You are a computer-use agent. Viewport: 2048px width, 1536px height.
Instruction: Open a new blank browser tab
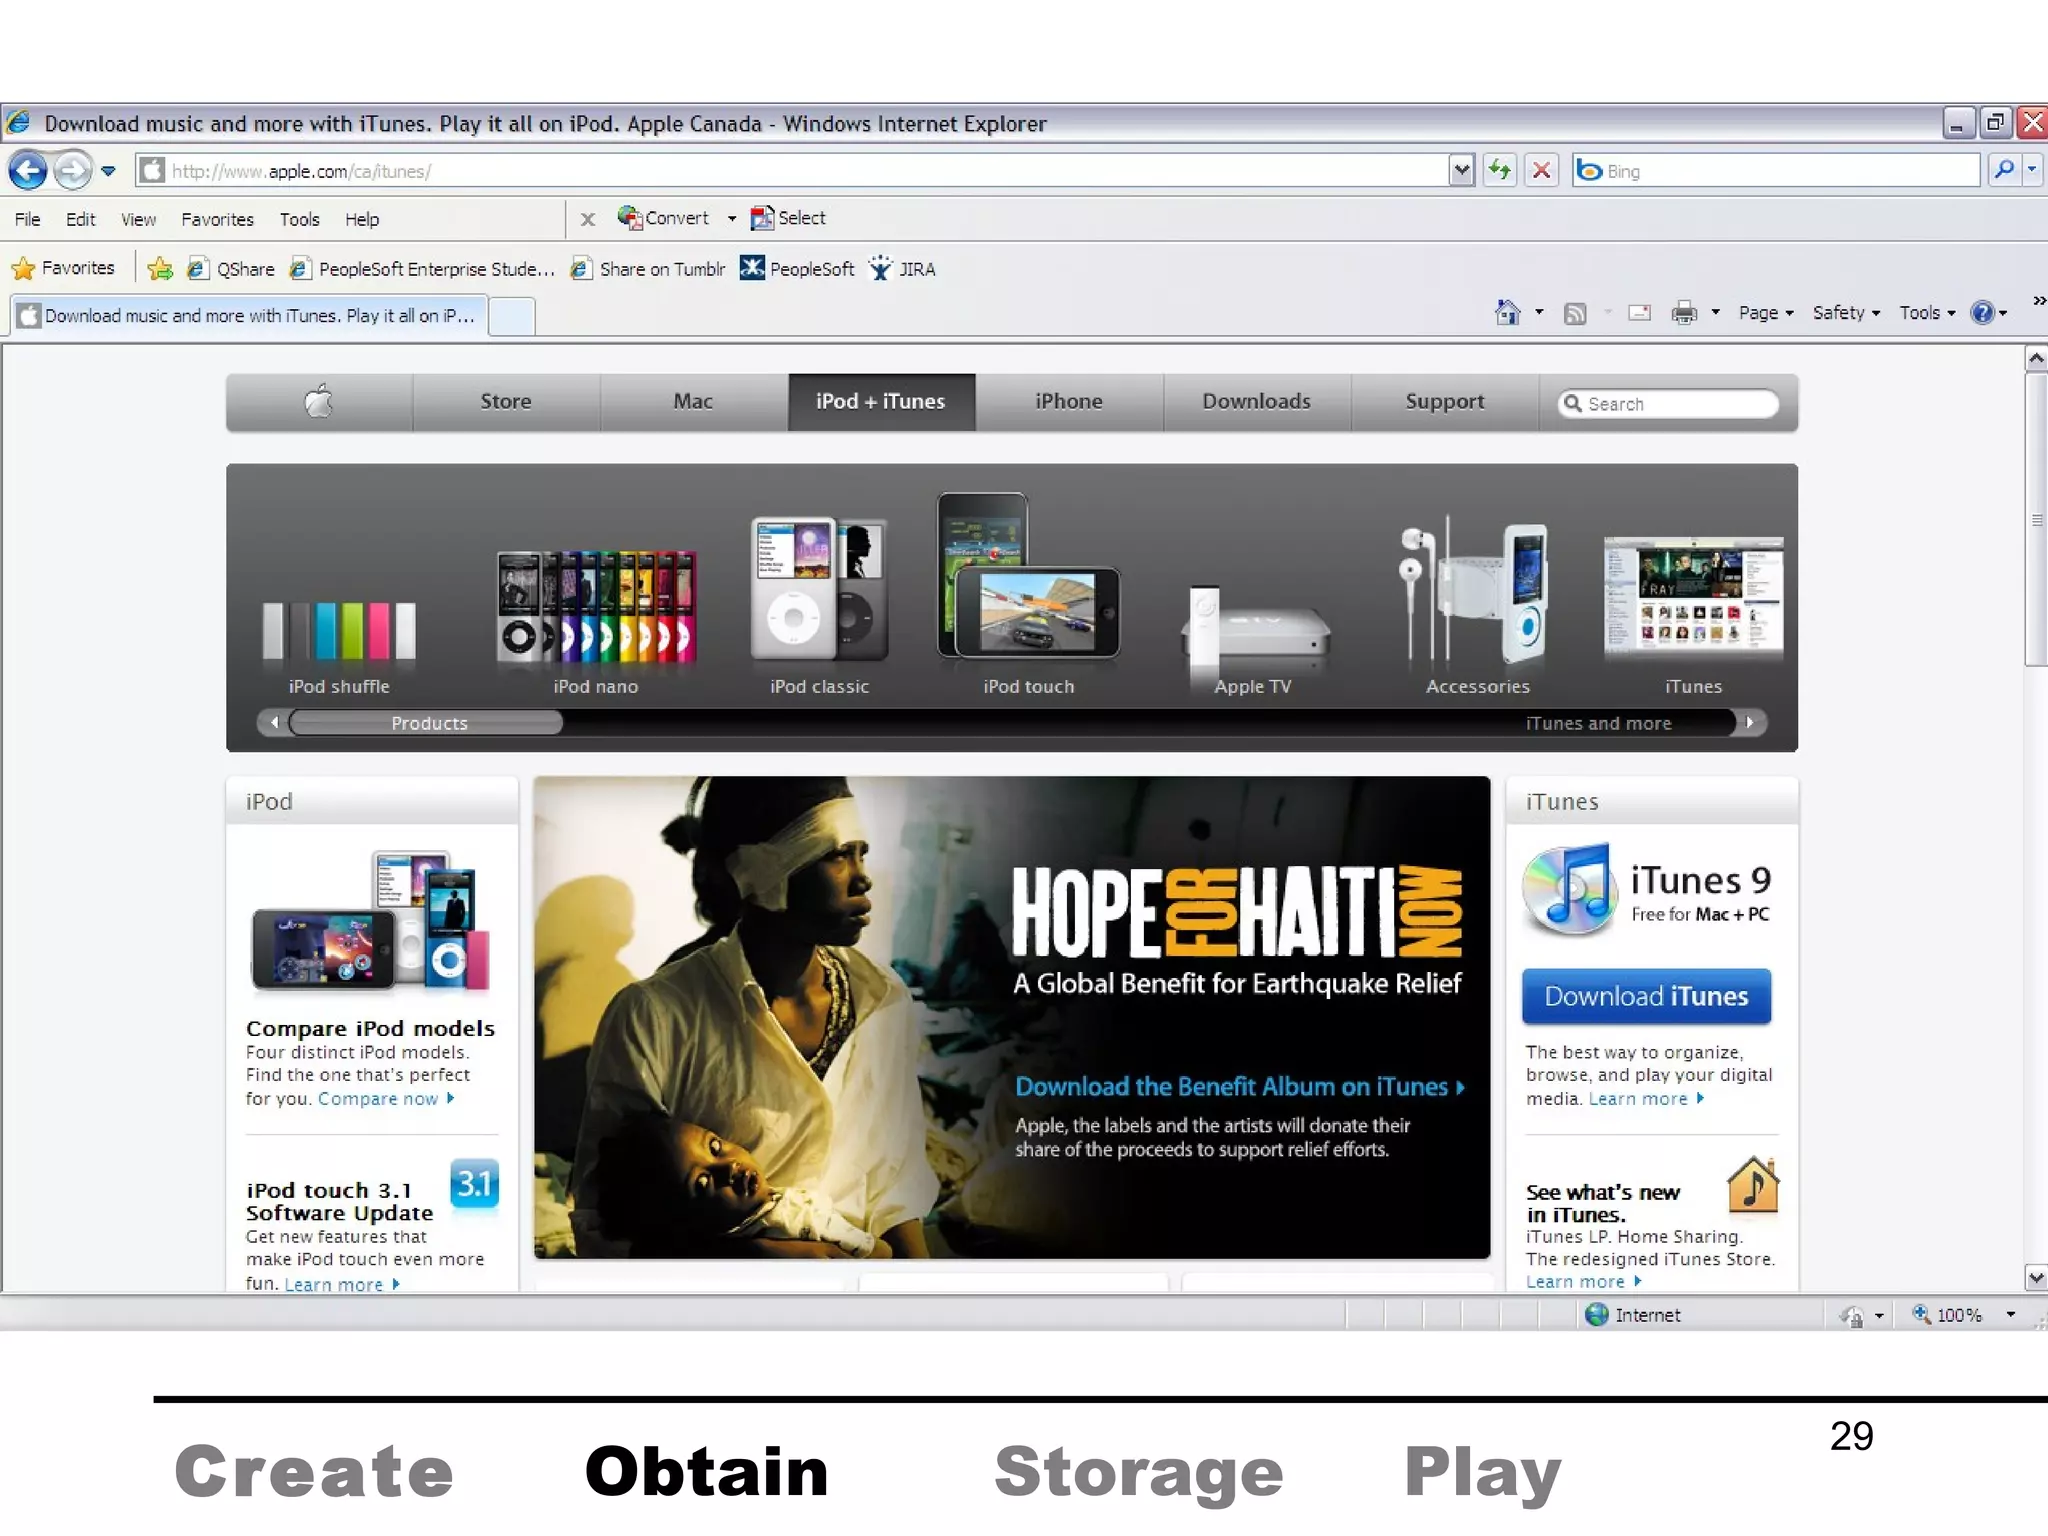[x=512, y=316]
